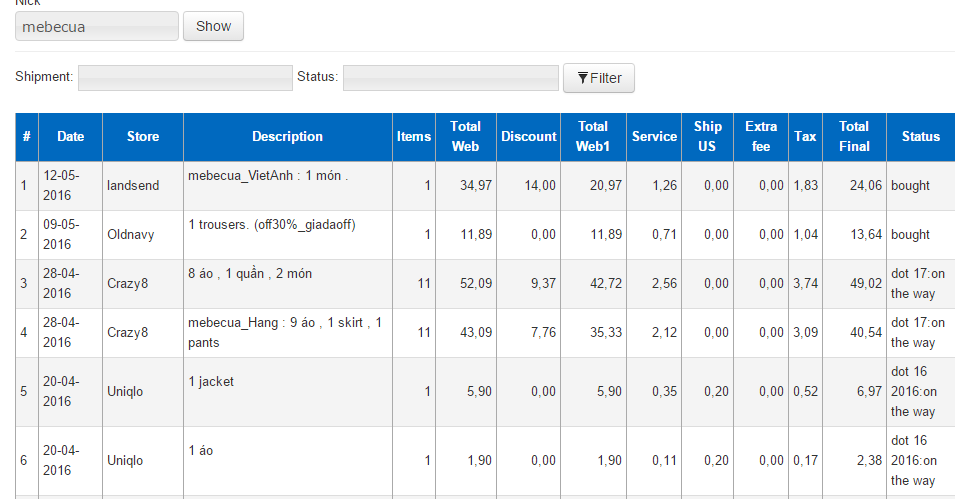
Task: Select the Oldnavy store cell
Action: click(143, 235)
